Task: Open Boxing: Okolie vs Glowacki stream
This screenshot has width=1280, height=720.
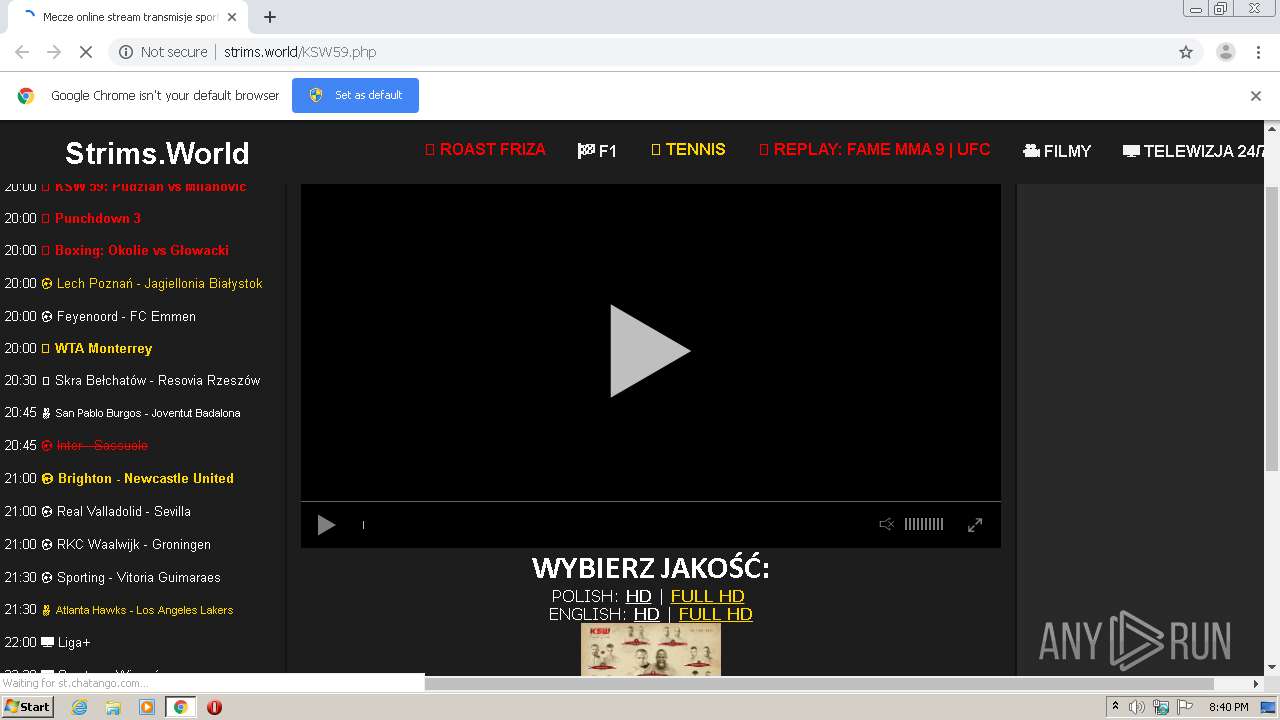Action: click(x=142, y=250)
